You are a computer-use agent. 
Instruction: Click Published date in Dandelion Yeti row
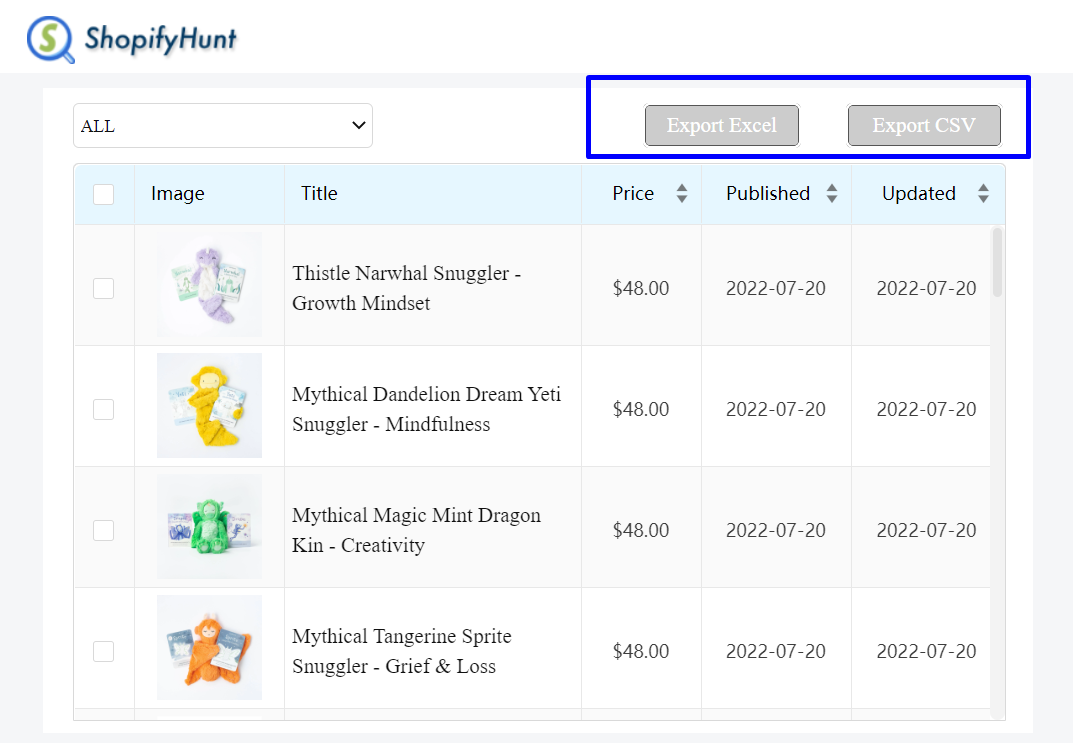(776, 409)
